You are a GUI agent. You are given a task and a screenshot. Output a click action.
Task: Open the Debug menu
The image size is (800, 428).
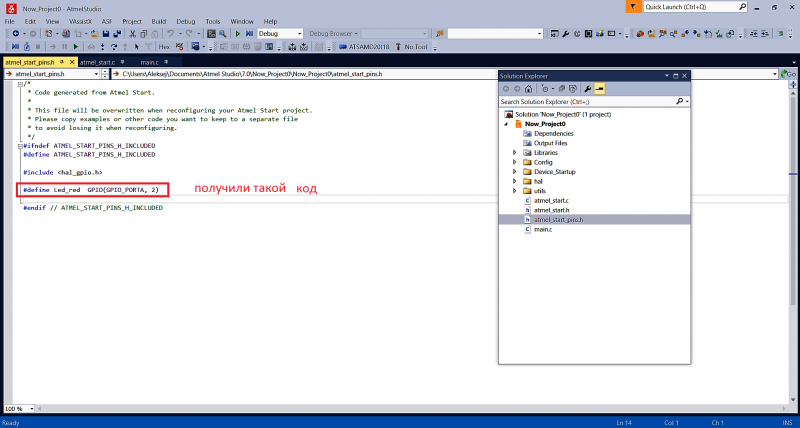(186, 21)
